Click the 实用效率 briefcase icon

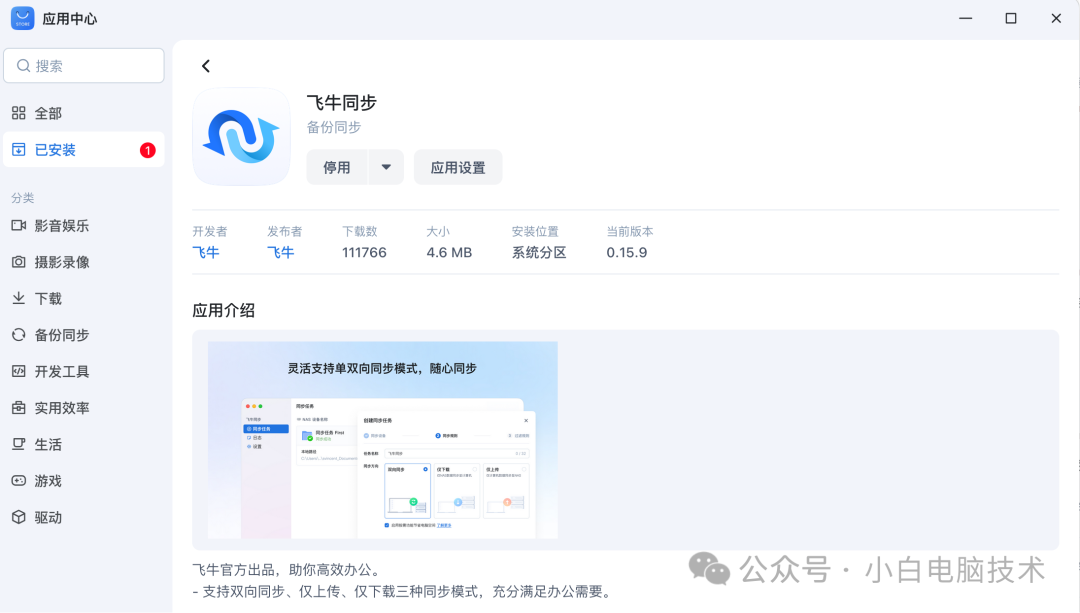(x=19, y=408)
